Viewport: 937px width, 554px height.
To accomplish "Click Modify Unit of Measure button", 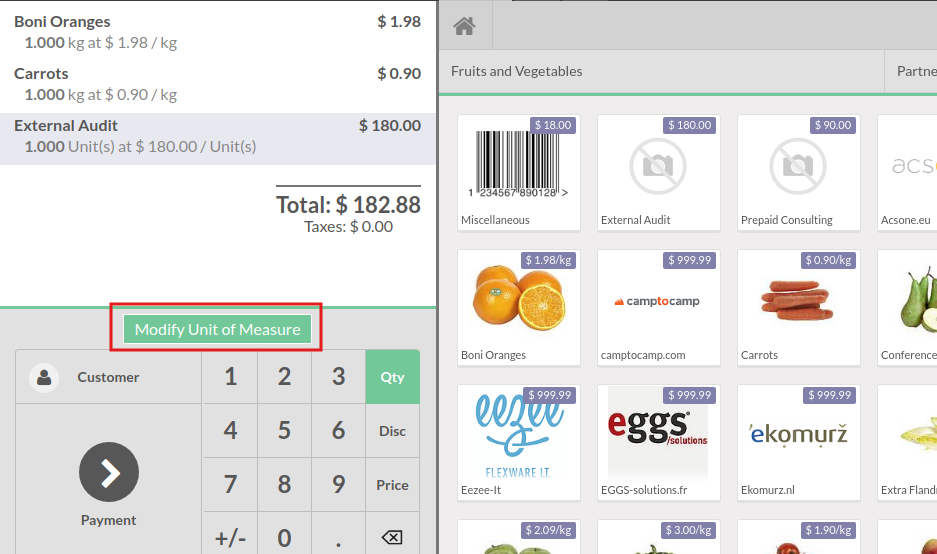I will point(217,329).
